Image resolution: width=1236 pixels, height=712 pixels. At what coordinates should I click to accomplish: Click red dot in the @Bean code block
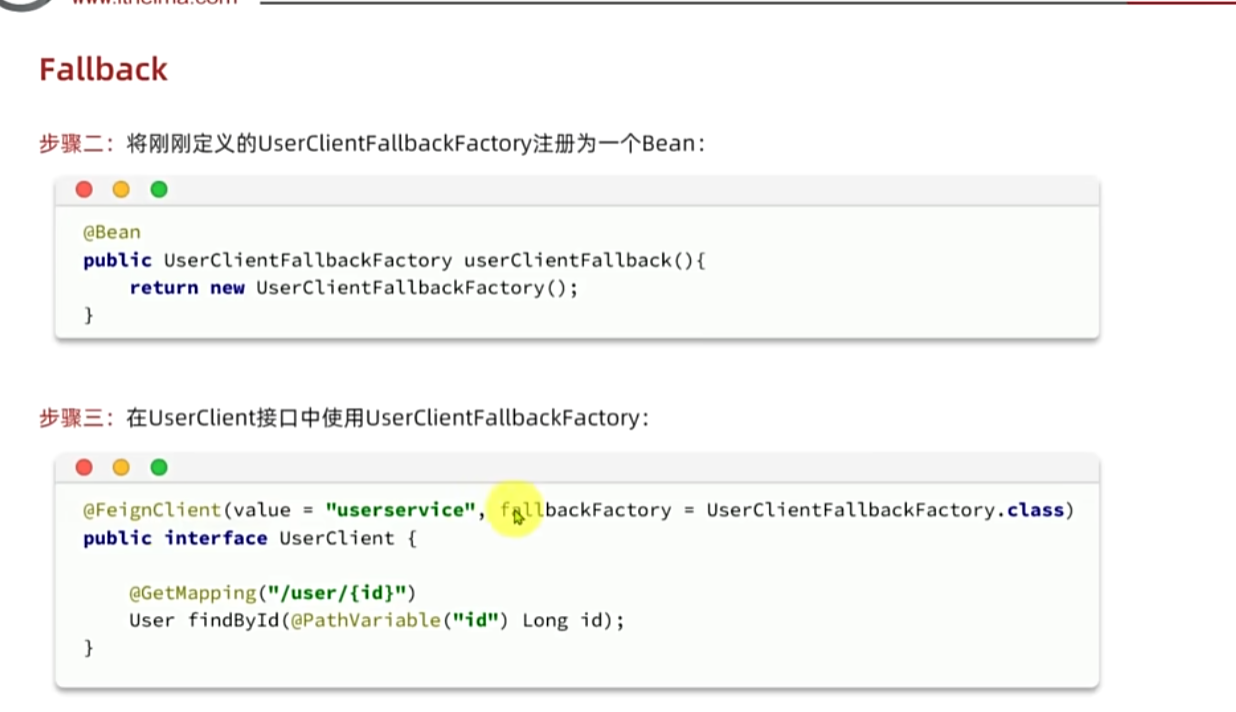(84, 190)
